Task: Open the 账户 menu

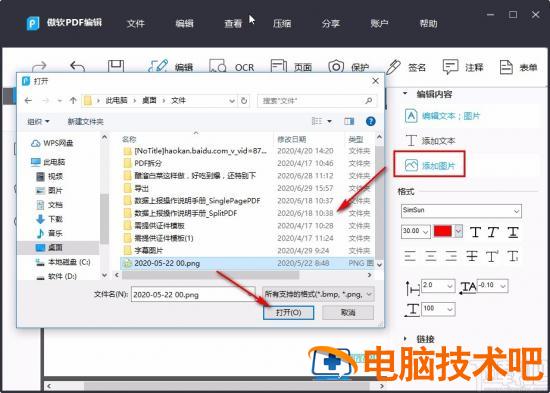Action: [x=379, y=24]
